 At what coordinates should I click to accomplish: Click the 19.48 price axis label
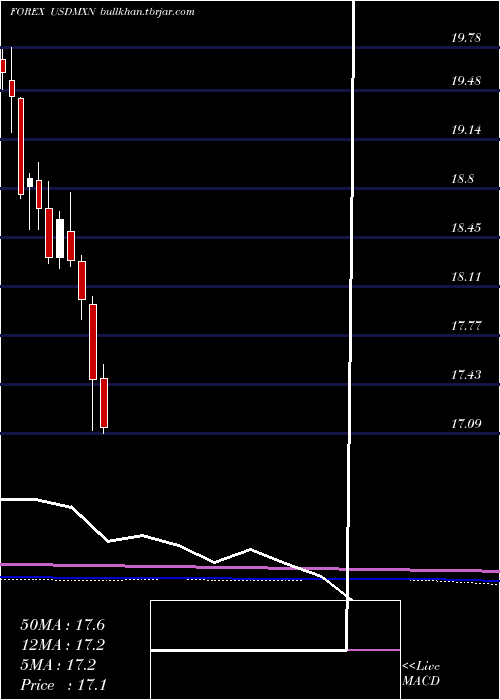click(466, 81)
